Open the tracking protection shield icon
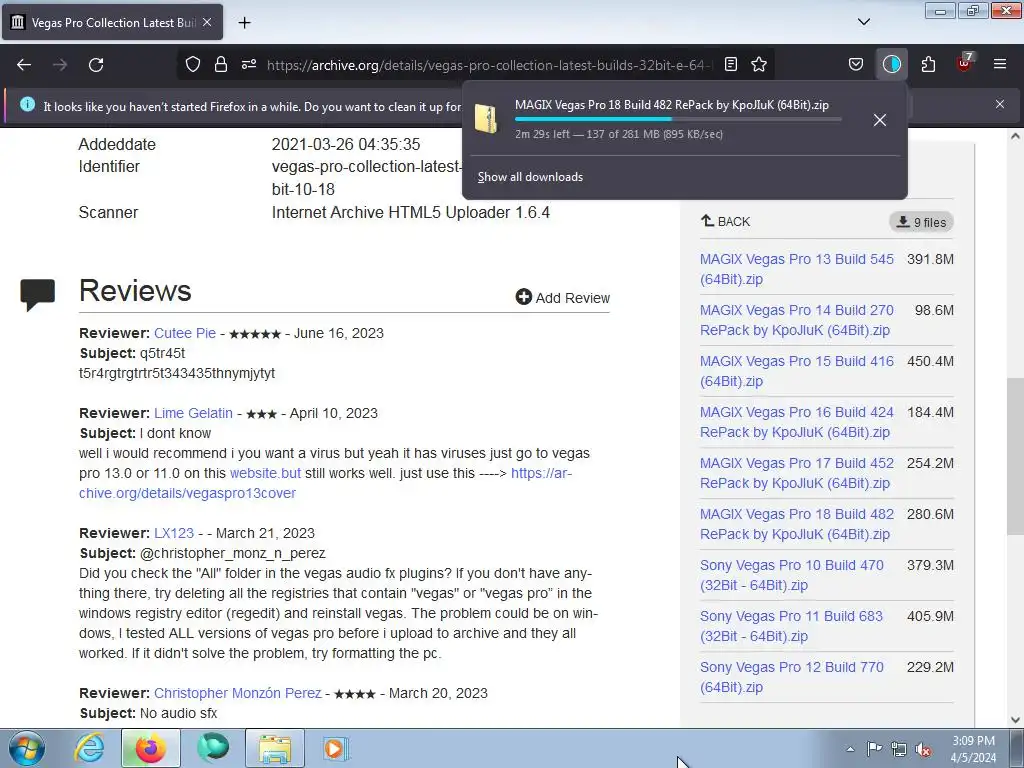The width and height of the screenshot is (1024, 768). click(193, 65)
